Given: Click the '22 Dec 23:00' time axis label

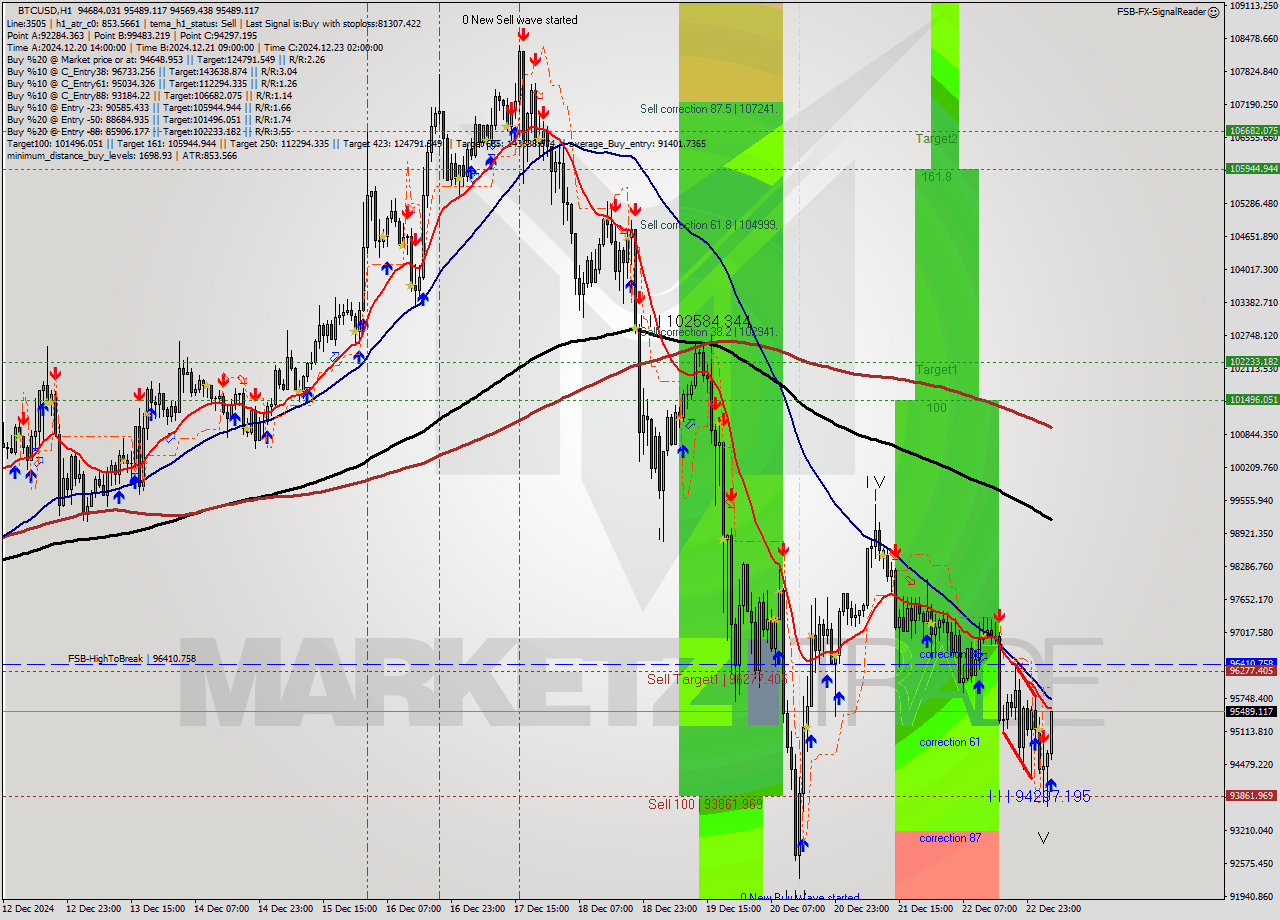Looking at the screenshot, I should pyautogui.click(x=1054, y=909).
